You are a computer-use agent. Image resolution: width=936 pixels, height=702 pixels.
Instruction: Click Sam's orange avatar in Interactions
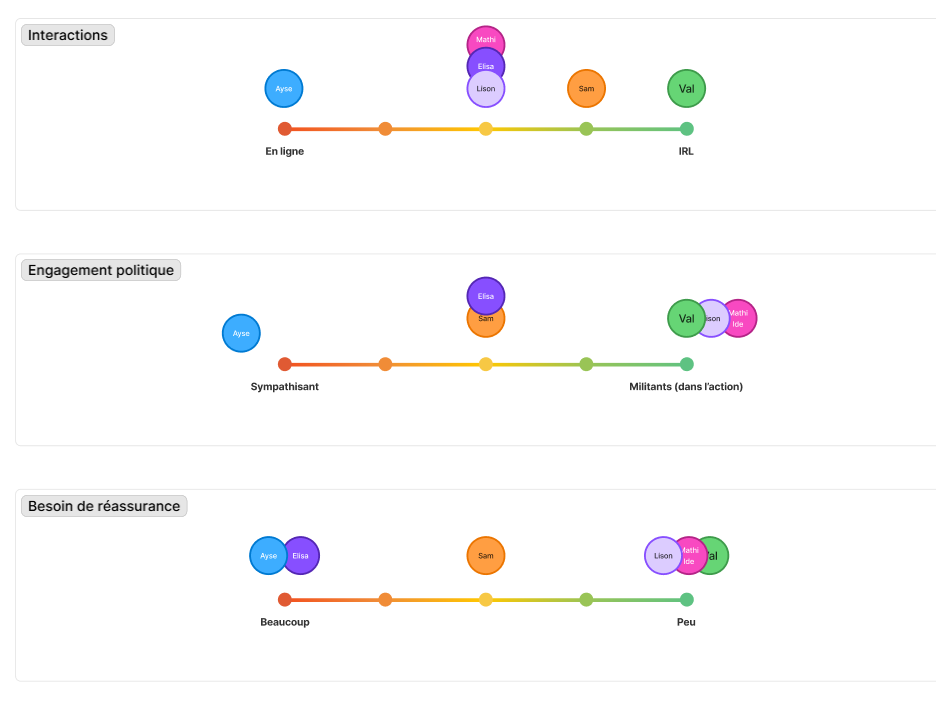click(586, 89)
